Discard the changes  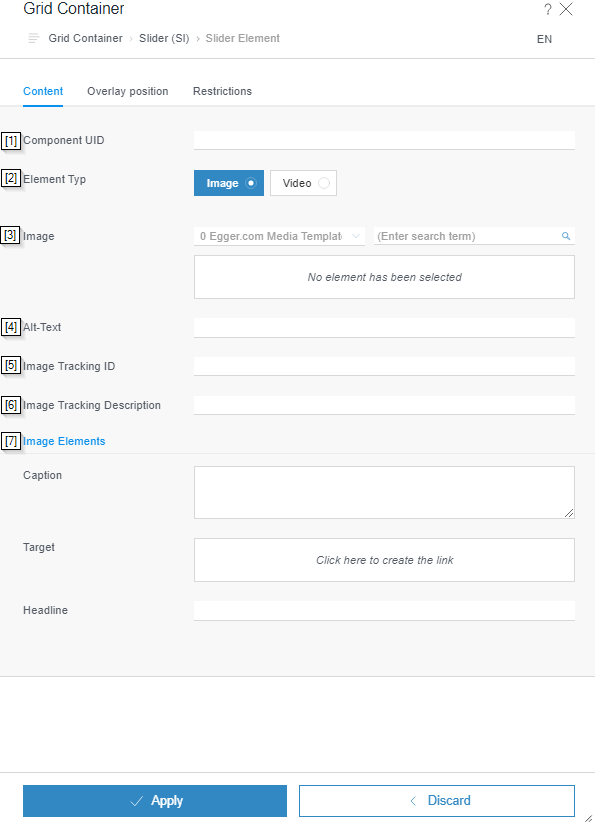click(437, 801)
